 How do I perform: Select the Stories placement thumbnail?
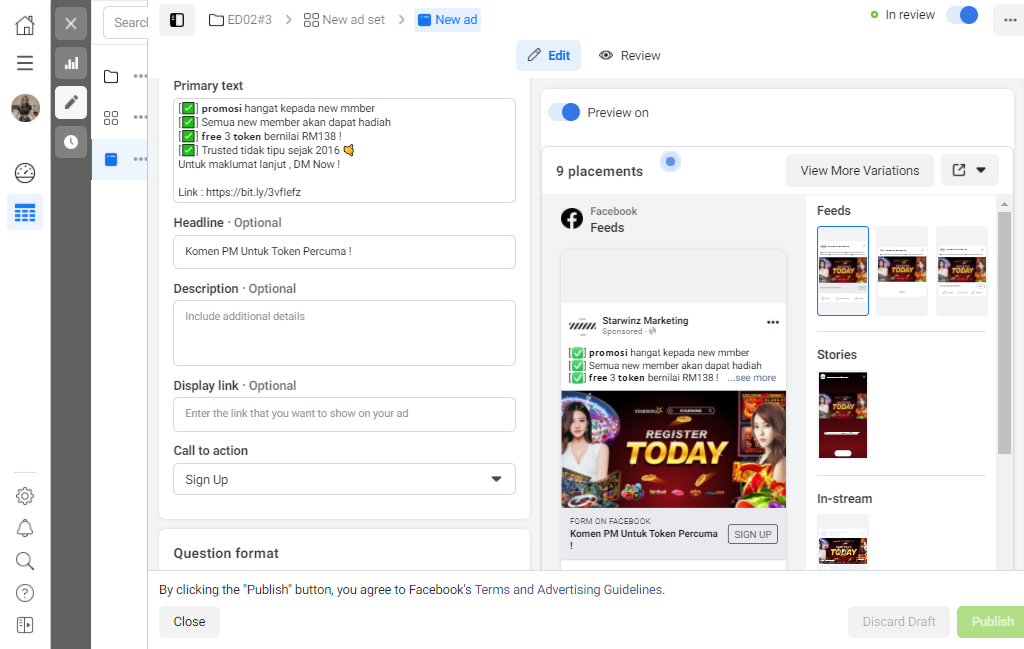(842, 415)
